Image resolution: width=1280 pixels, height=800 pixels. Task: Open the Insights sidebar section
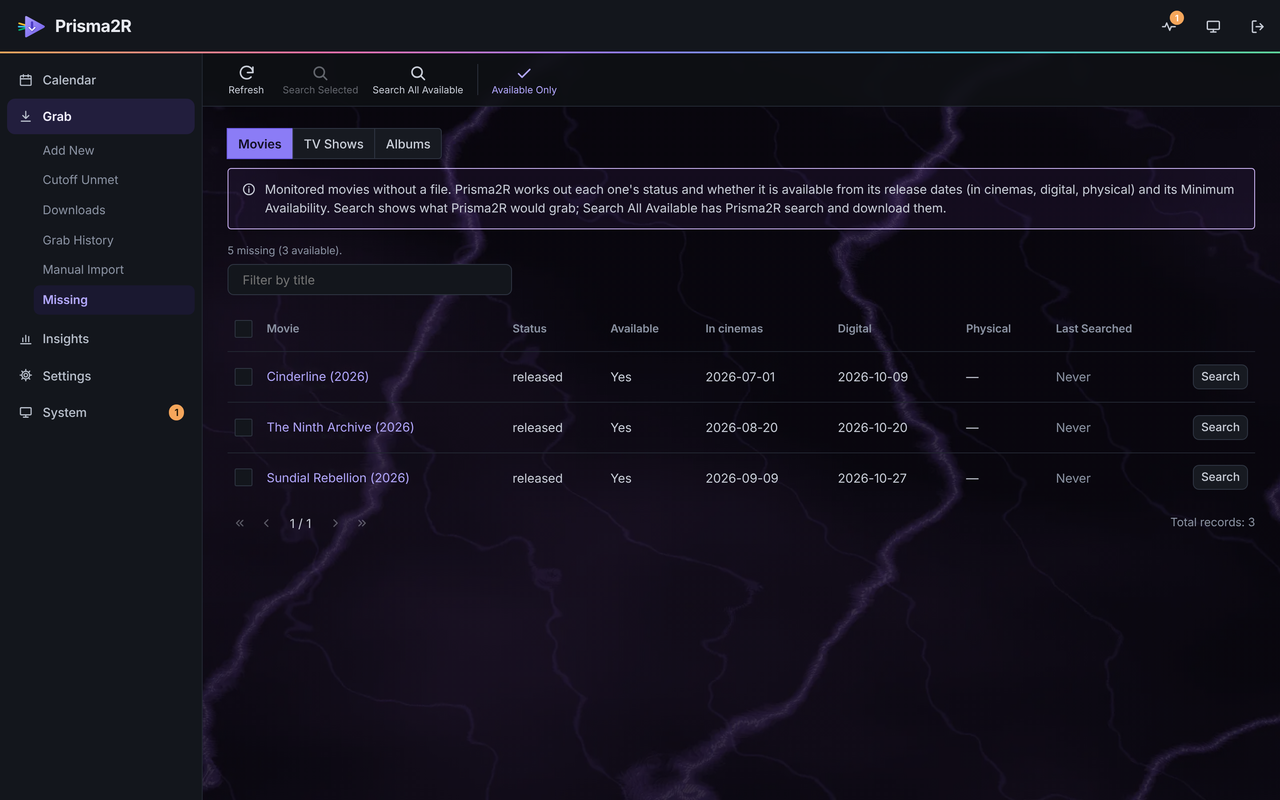pyautogui.click(x=101, y=339)
